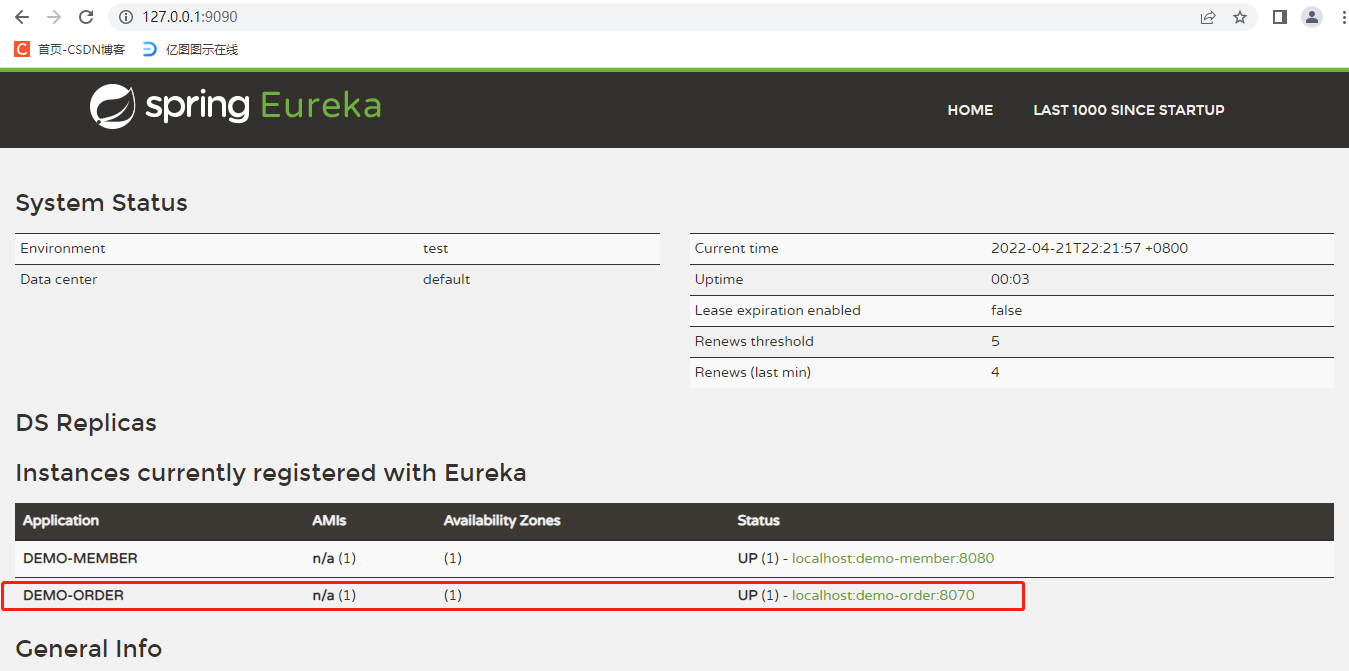The width and height of the screenshot is (1349, 671).
Task: Click the Data center label cell
Action: (x=59, y=279)
